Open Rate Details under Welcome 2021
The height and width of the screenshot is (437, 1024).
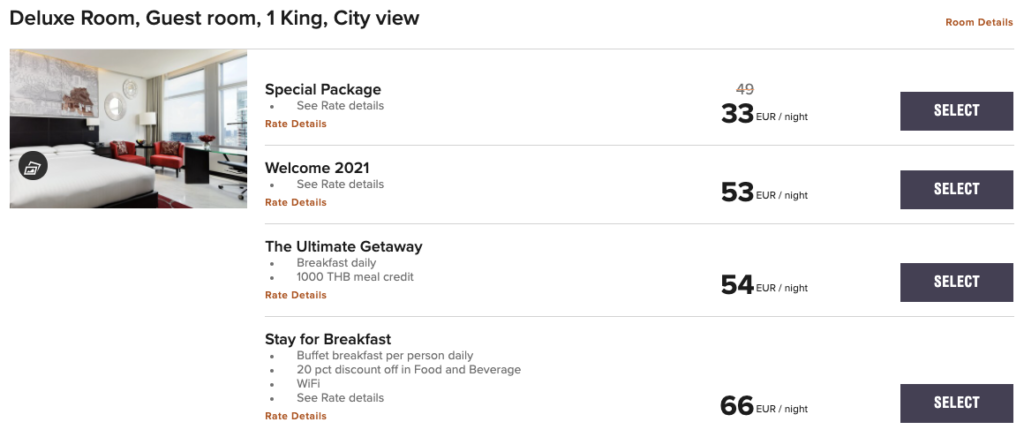click(295, 202)
